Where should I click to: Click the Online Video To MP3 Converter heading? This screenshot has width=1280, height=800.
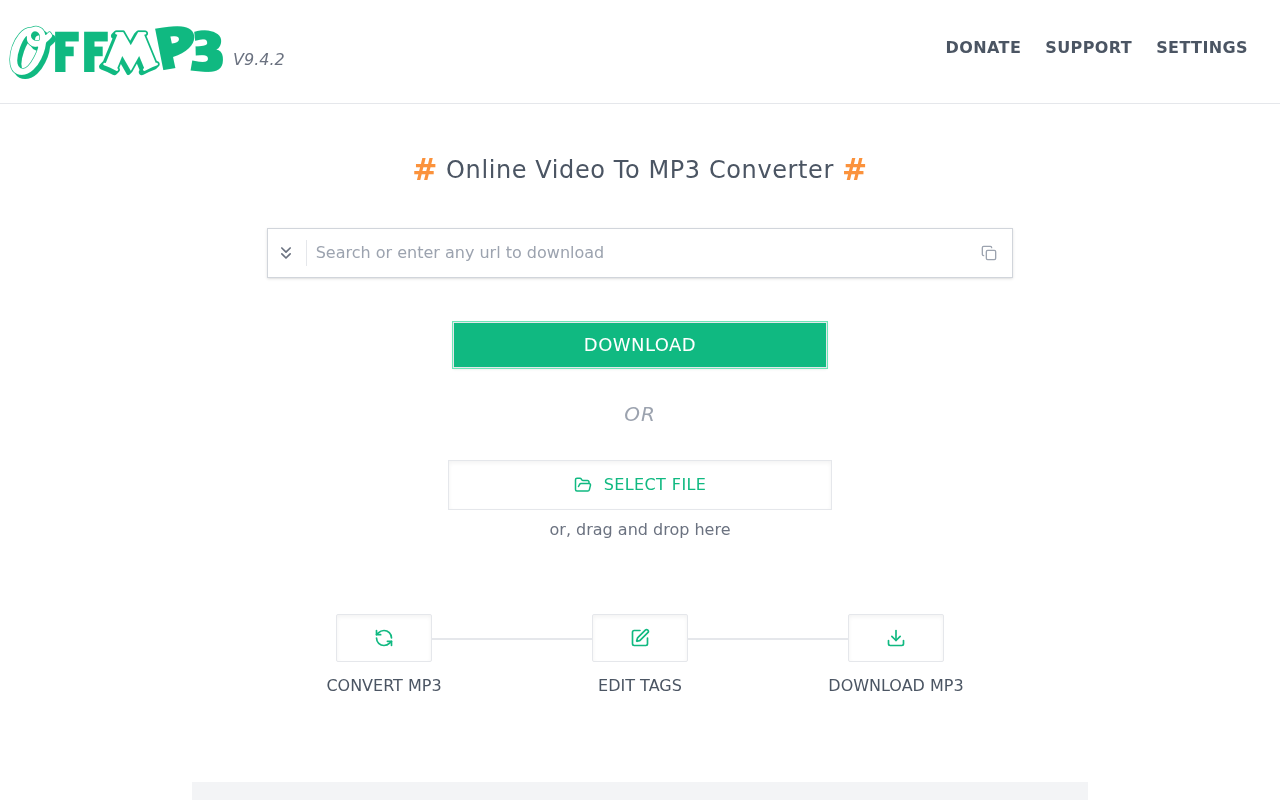(640, 170)
